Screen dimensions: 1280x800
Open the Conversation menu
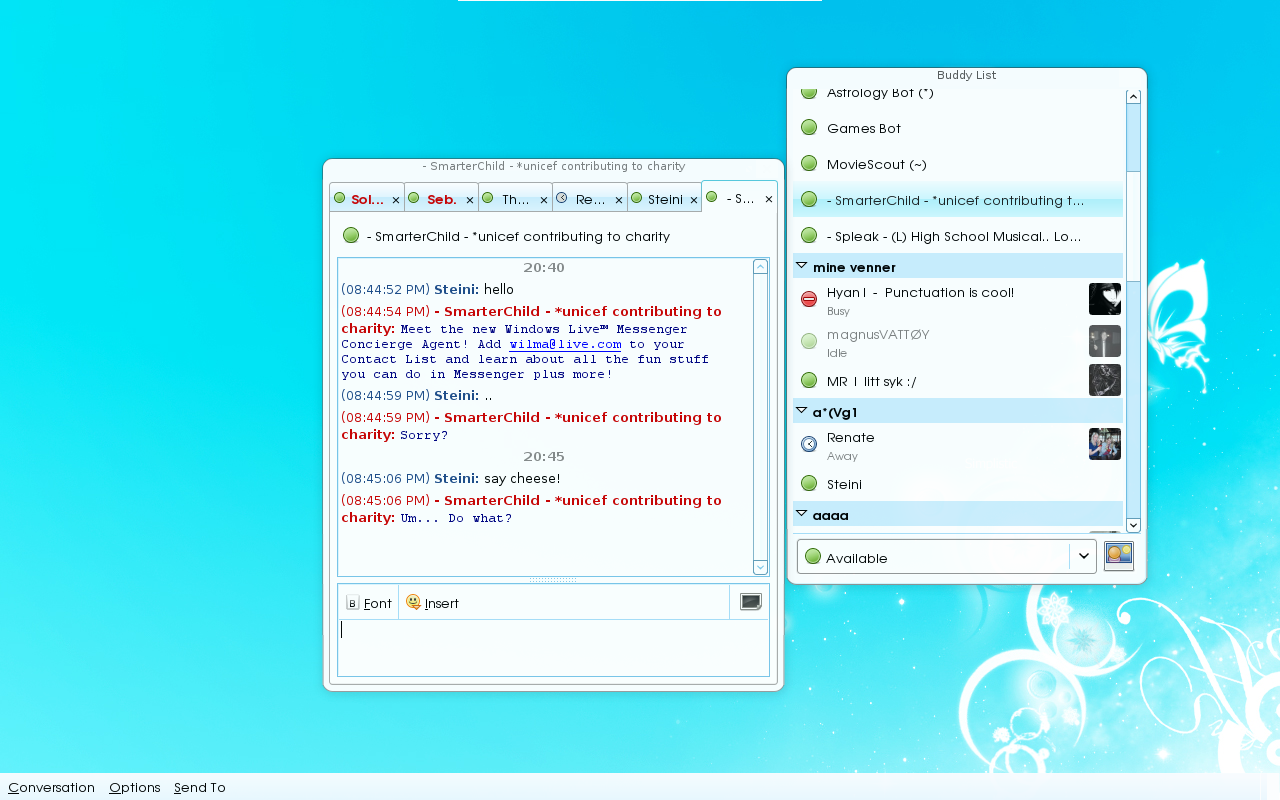pos(51,787)
